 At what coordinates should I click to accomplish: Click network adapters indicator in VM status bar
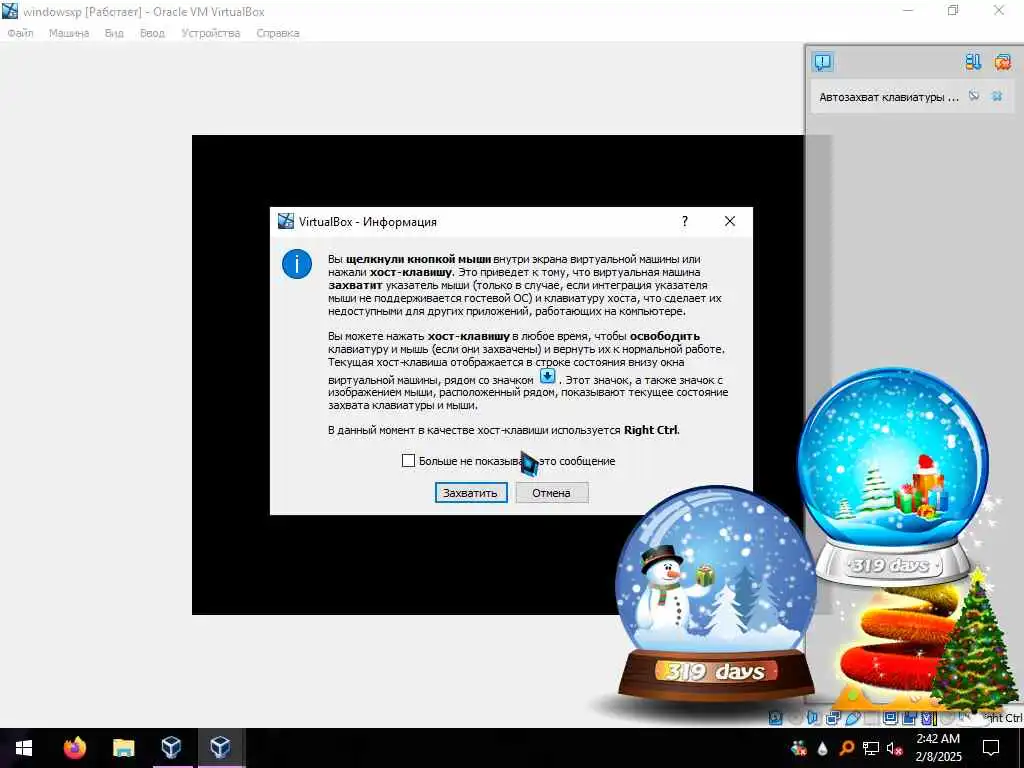tap(833, 718)
